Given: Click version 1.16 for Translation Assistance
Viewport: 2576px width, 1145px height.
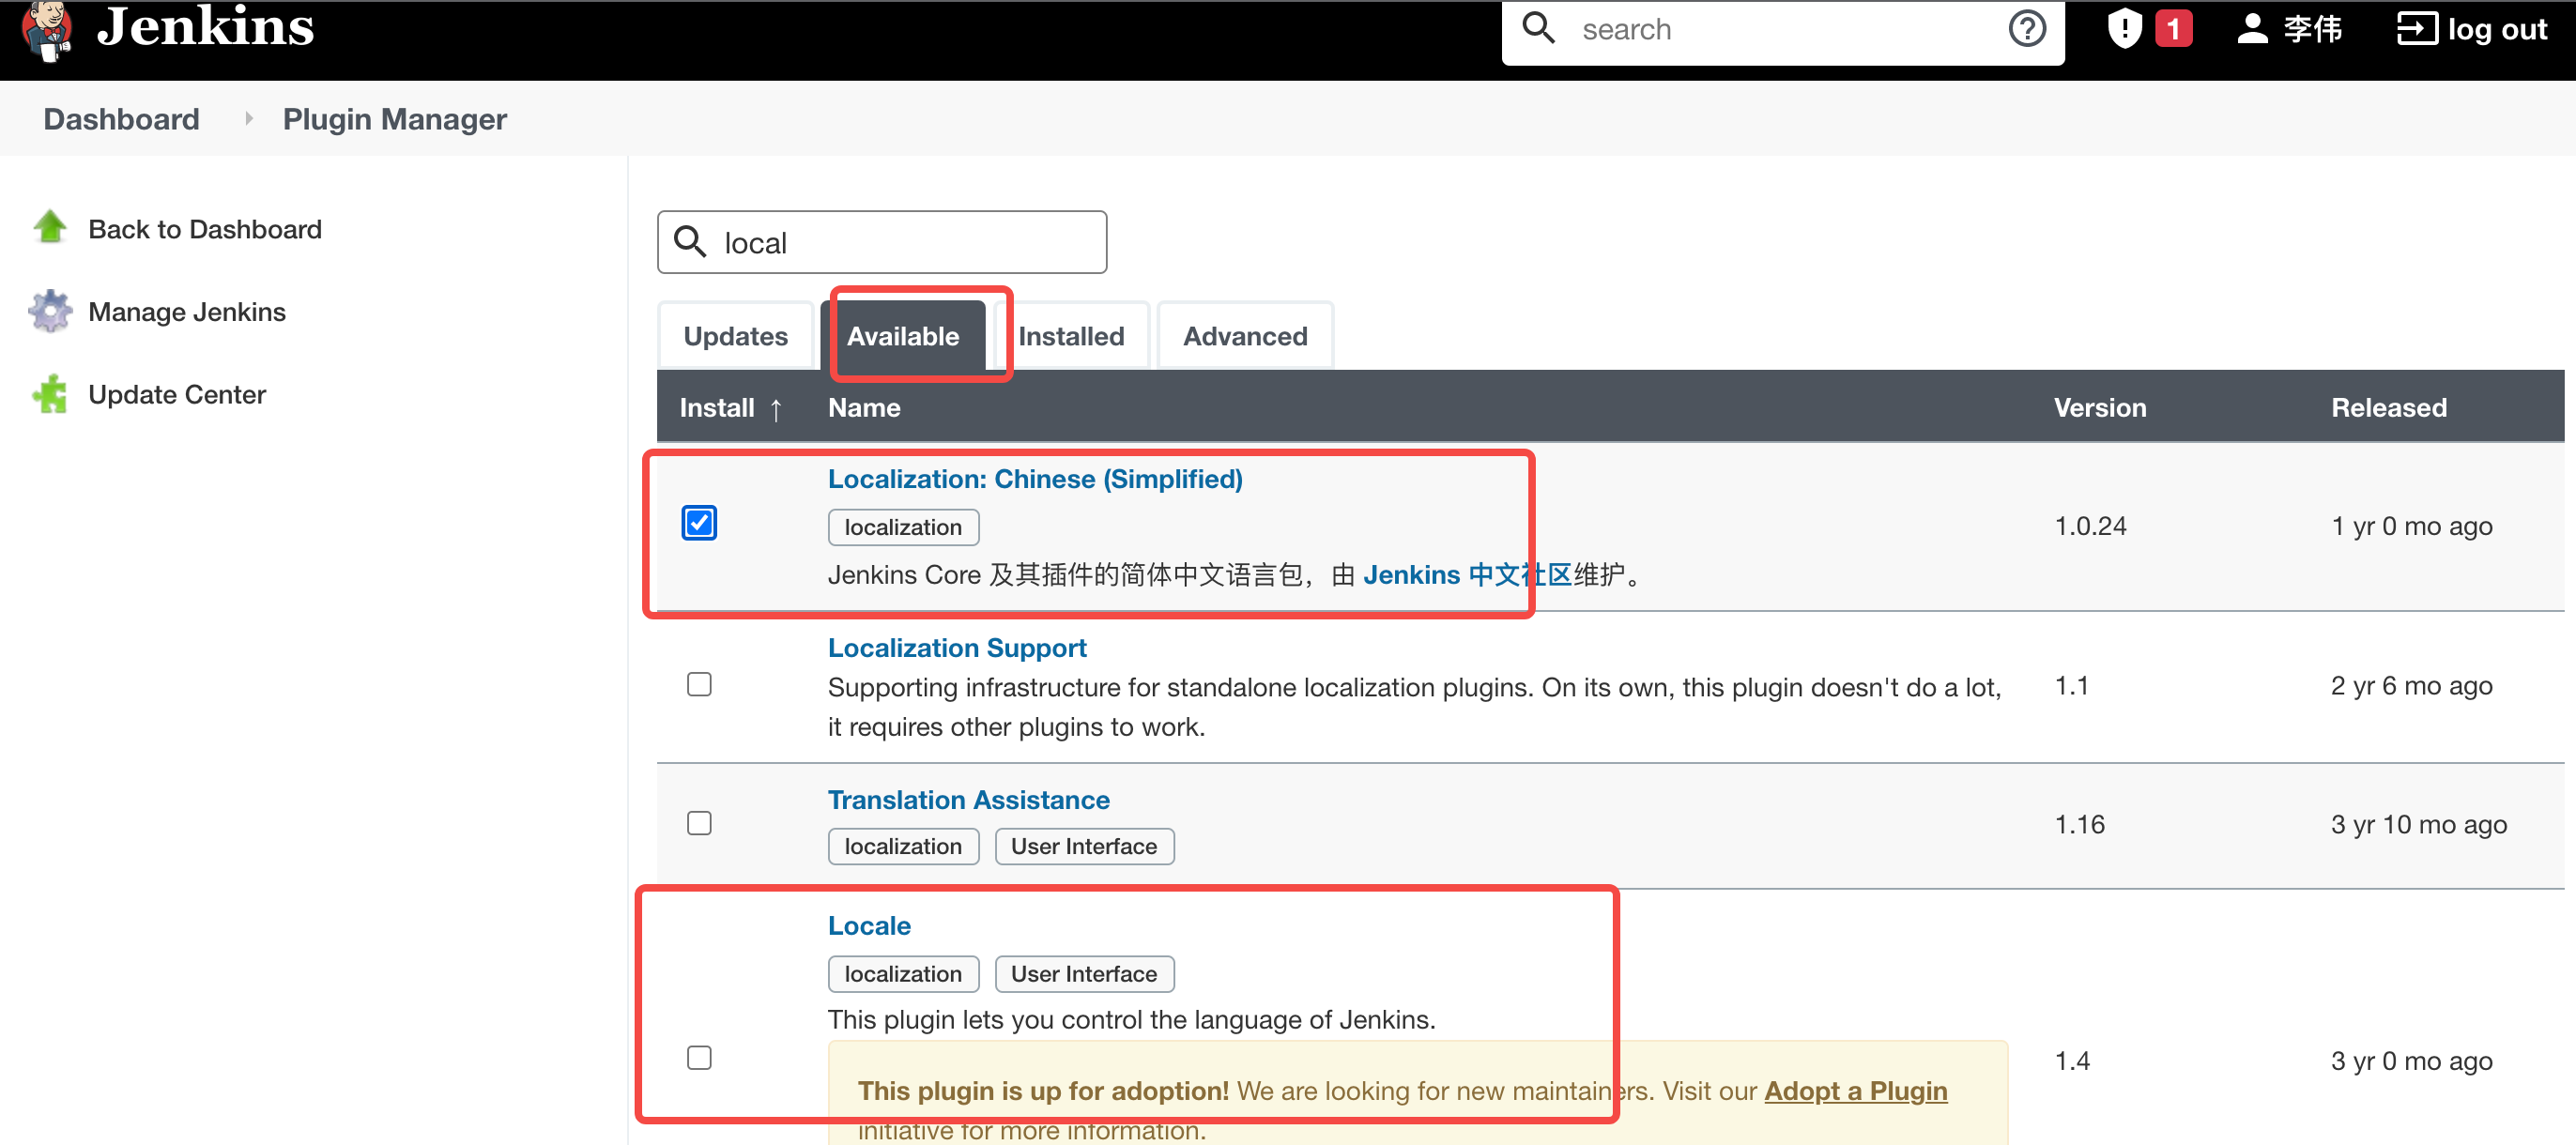Looking at the screenshot, I should (2079, 825).
